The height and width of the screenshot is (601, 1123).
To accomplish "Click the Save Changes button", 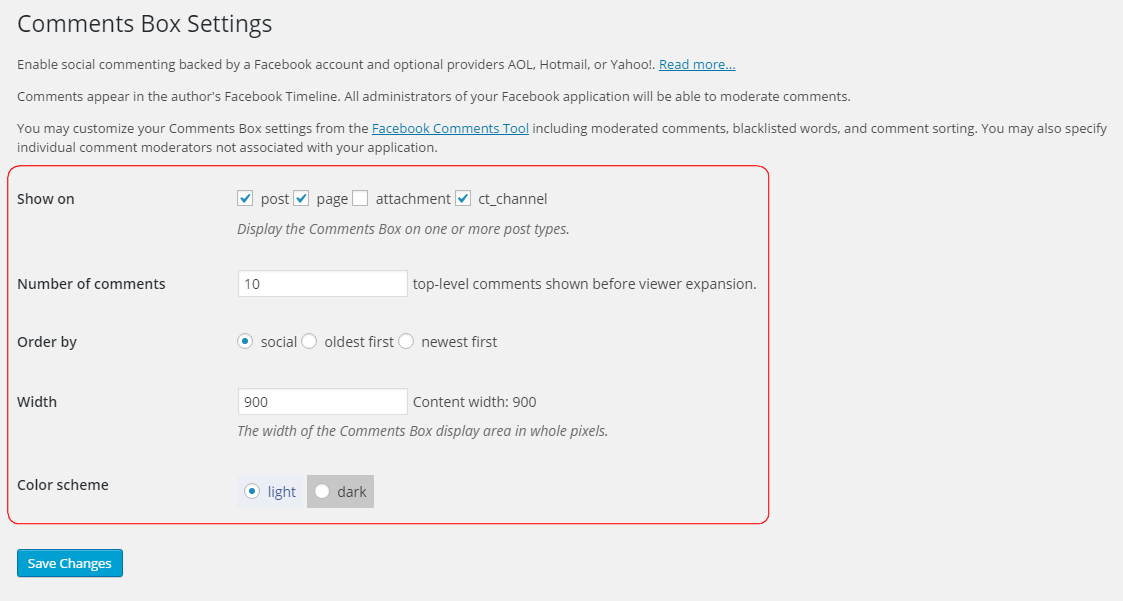I will point(70,563).
